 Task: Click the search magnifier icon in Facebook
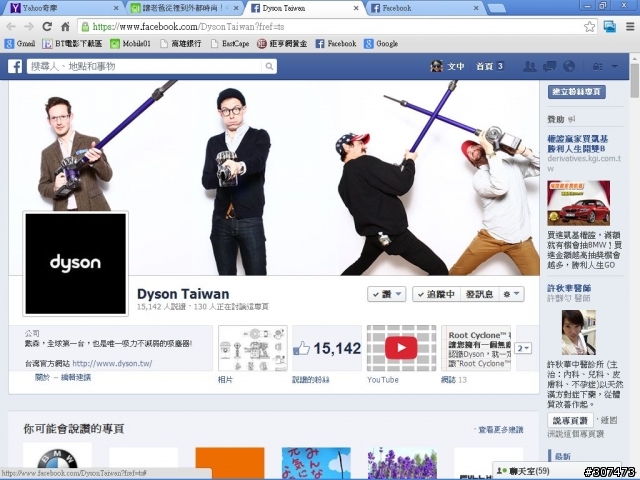tap(269, 66)
